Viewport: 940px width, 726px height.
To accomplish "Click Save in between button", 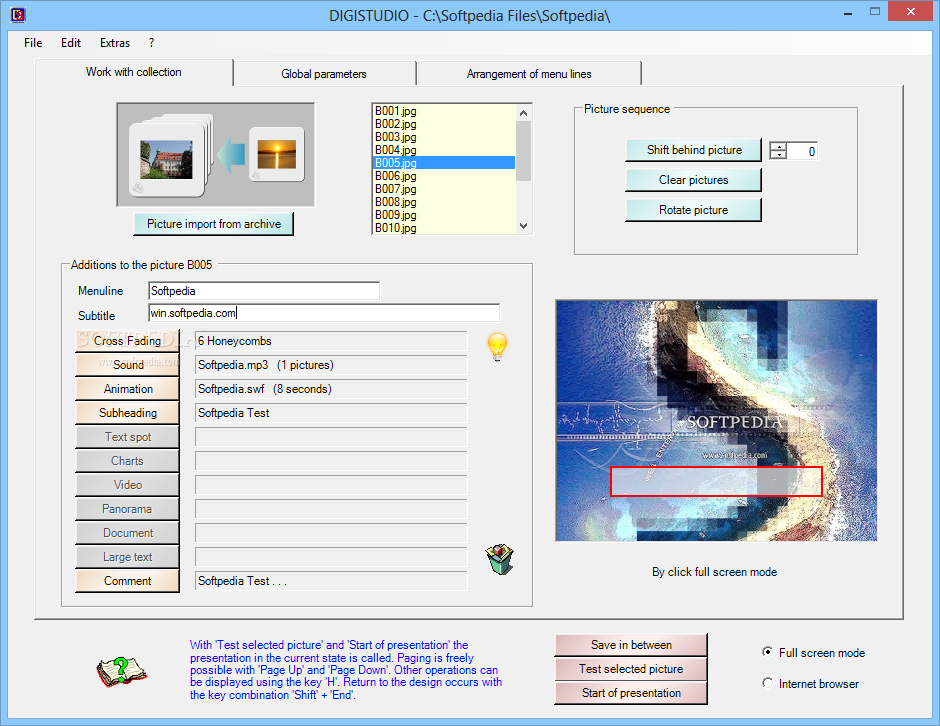I will tap(631, 645).
